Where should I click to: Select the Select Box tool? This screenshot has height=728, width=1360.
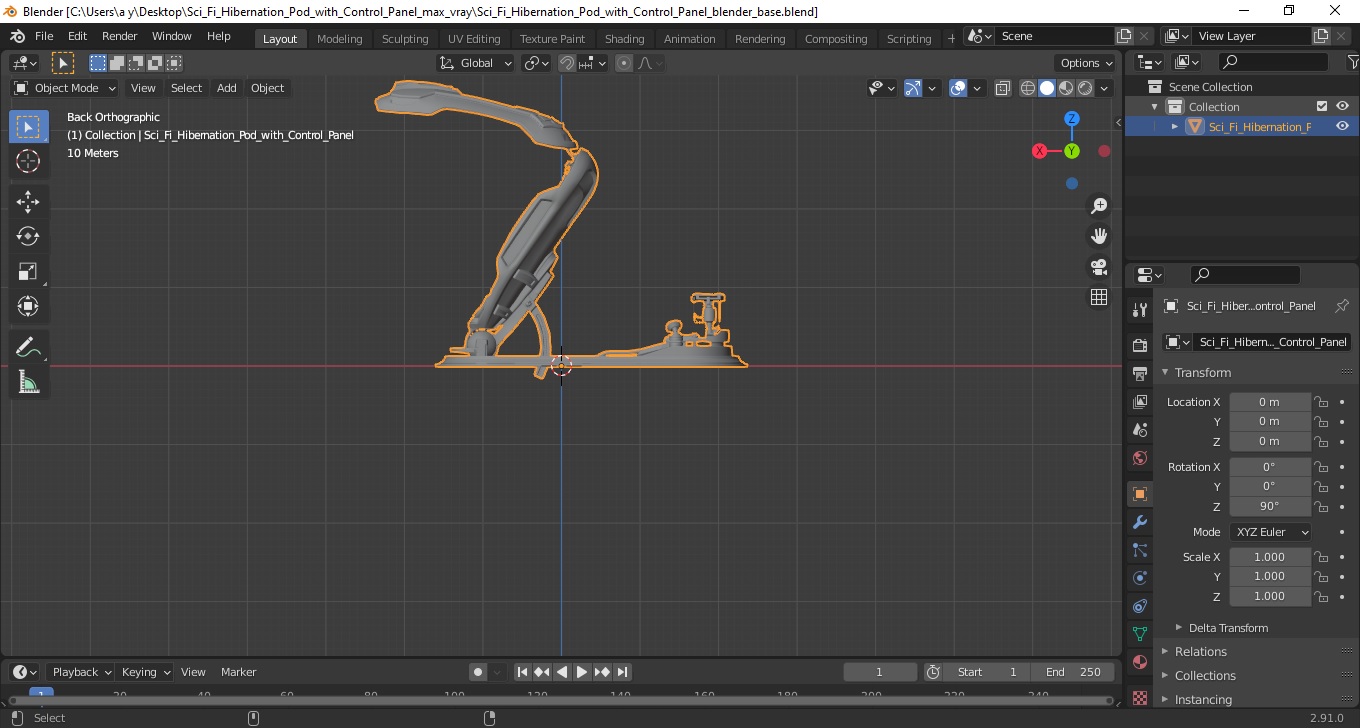28,127
